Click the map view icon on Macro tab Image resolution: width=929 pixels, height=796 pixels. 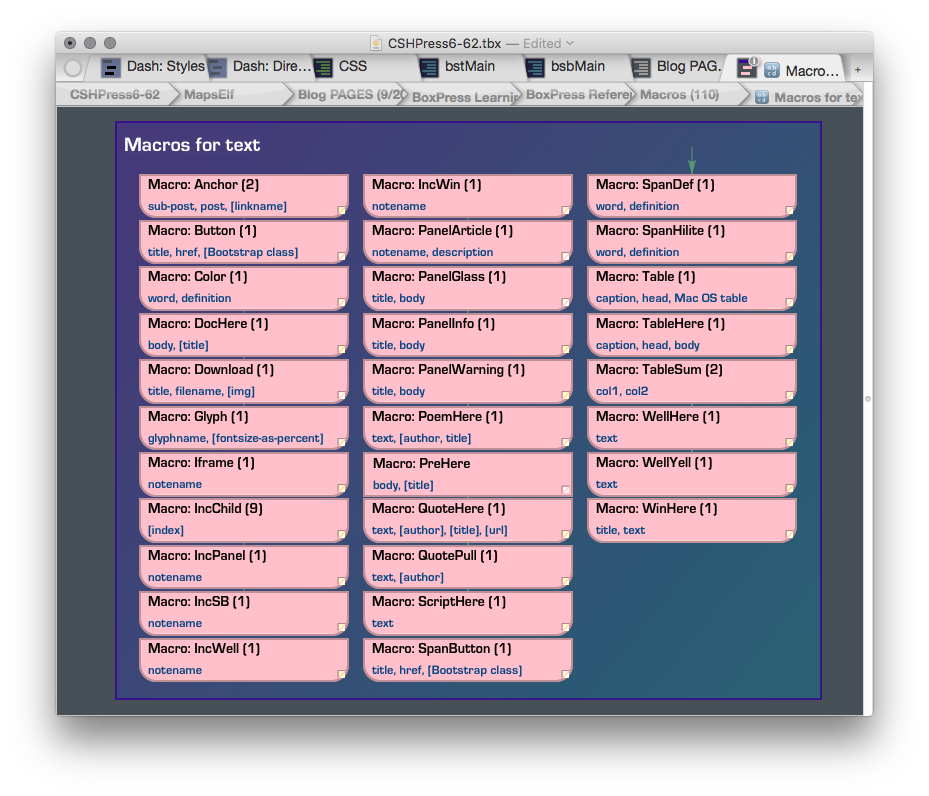[x=747, y=68]
